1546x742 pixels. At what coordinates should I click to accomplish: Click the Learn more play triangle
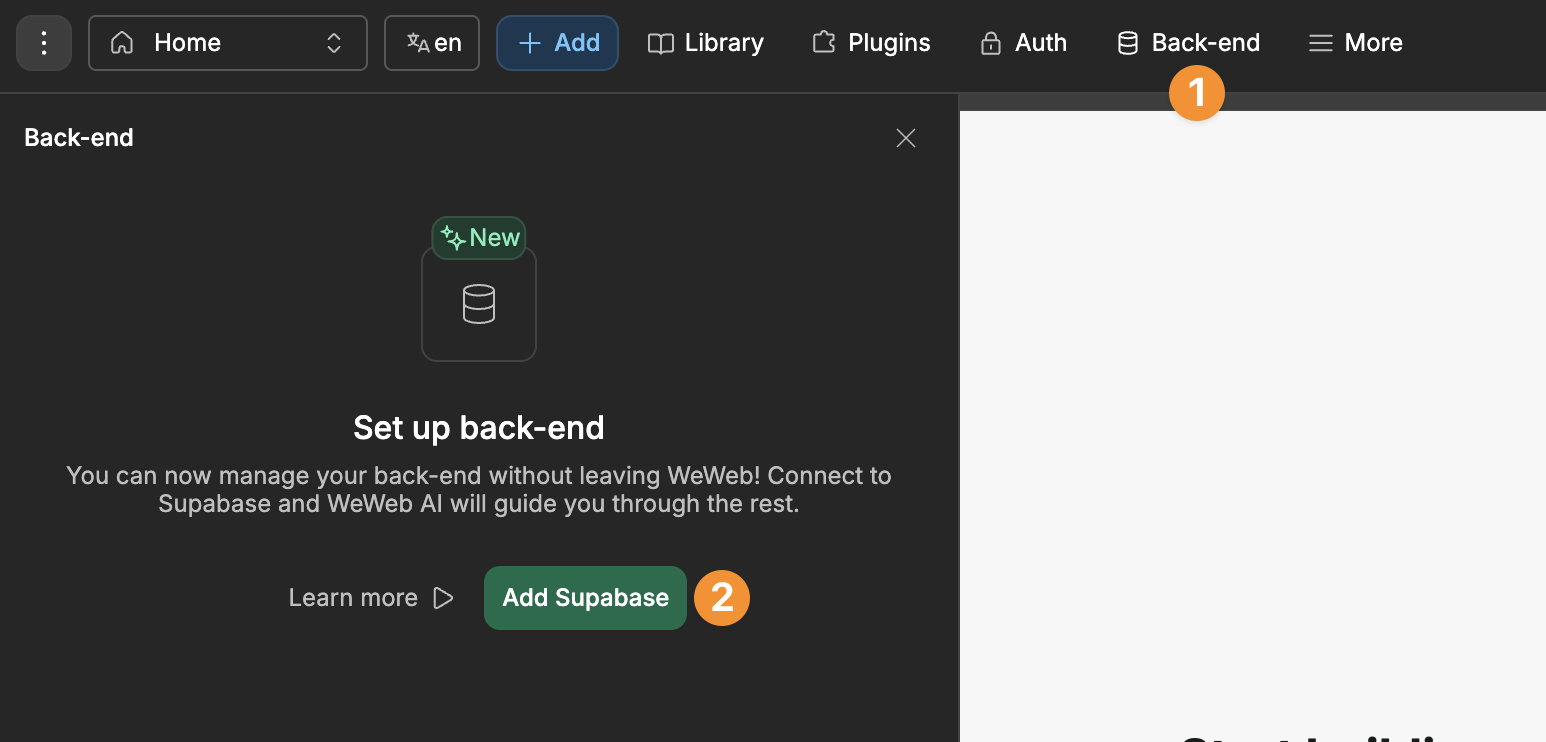(x=443, y=597)
